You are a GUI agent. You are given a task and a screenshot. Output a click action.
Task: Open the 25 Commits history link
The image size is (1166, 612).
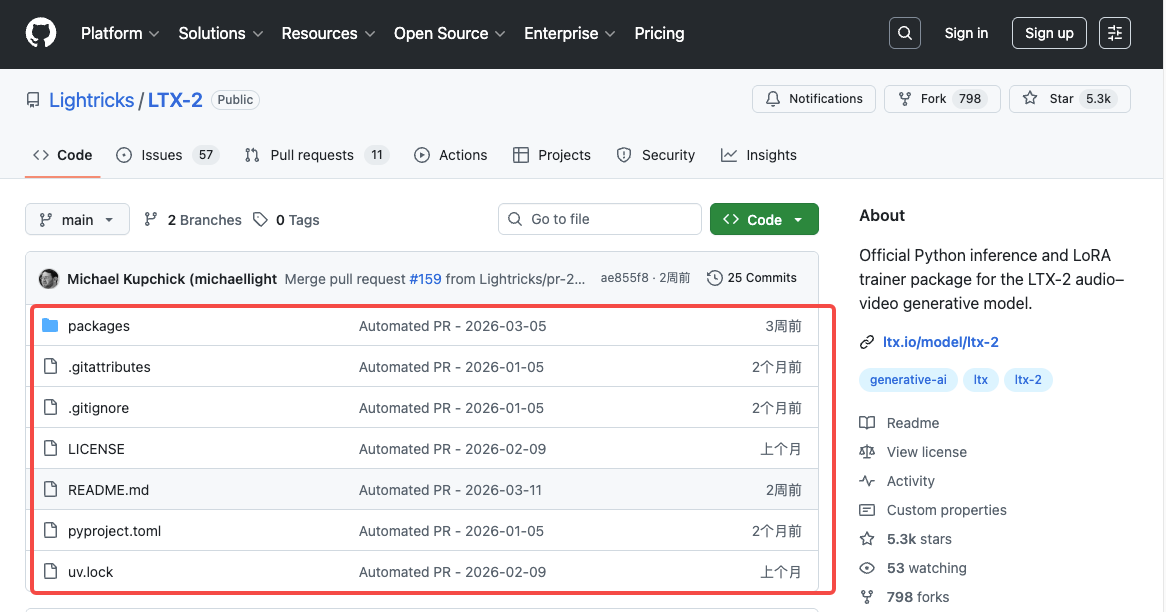point(752,278)
